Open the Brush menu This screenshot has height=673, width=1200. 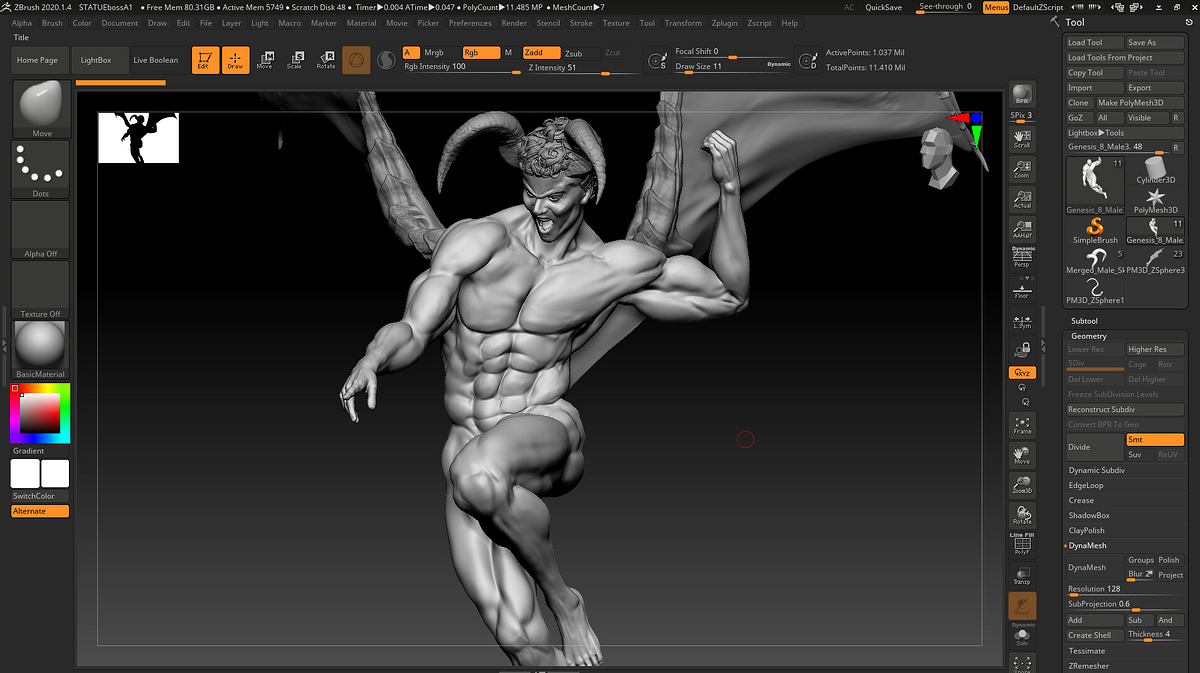tap(52, 23)
